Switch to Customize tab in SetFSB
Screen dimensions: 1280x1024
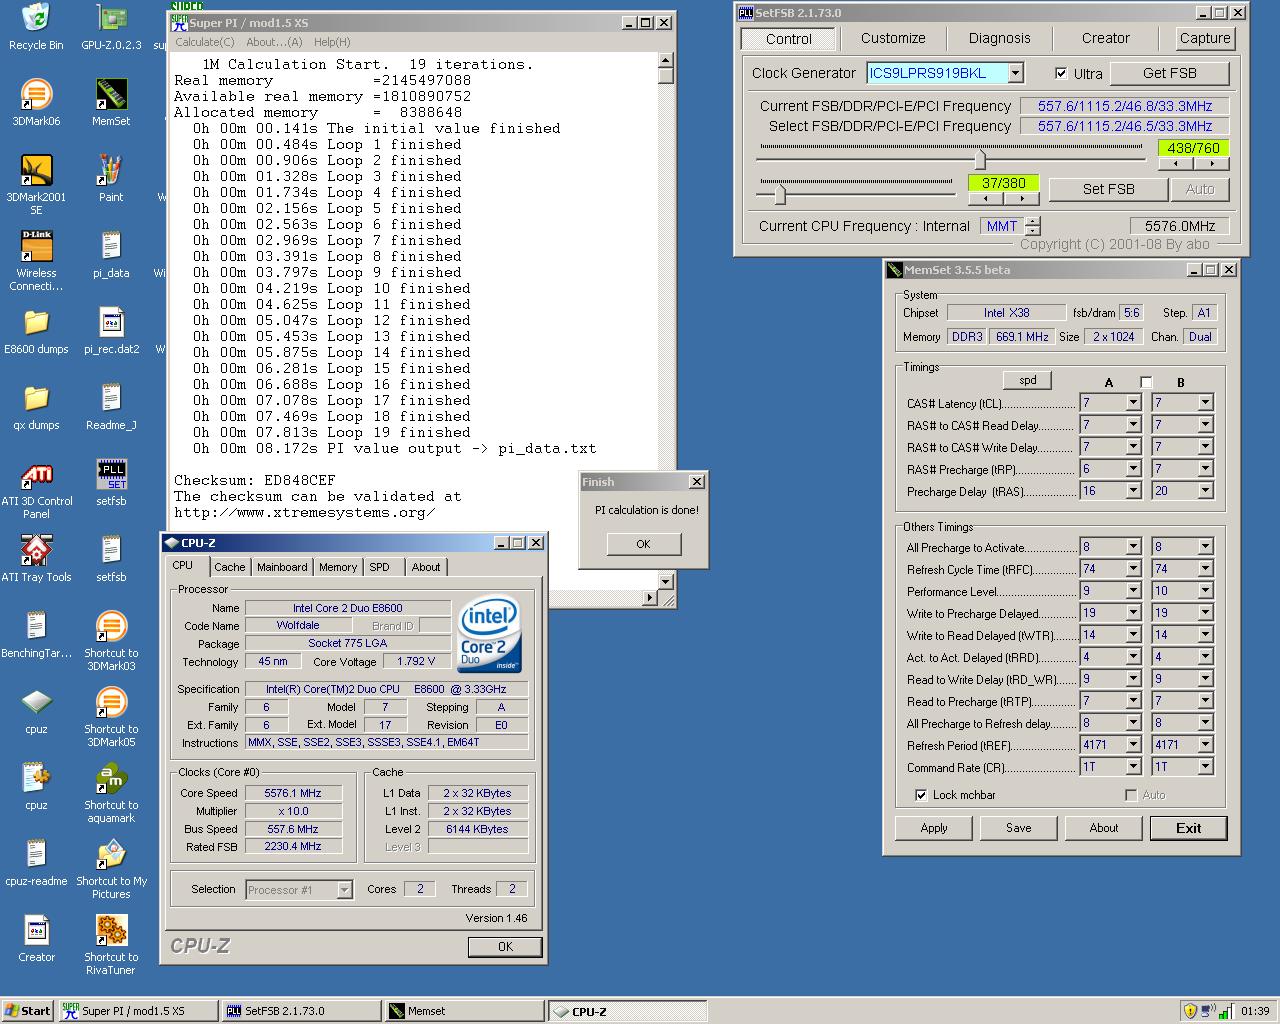point(893,38)
